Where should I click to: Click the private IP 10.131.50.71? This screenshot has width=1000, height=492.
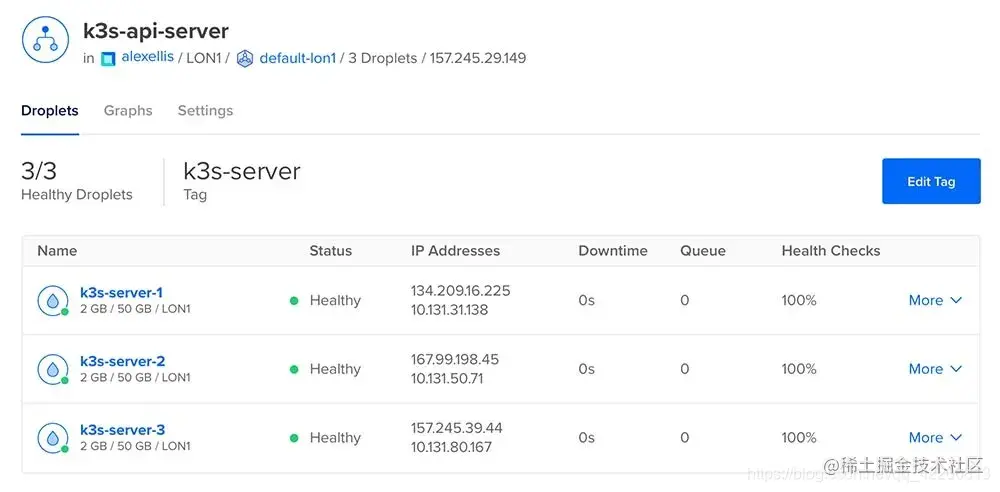[446, 378]
